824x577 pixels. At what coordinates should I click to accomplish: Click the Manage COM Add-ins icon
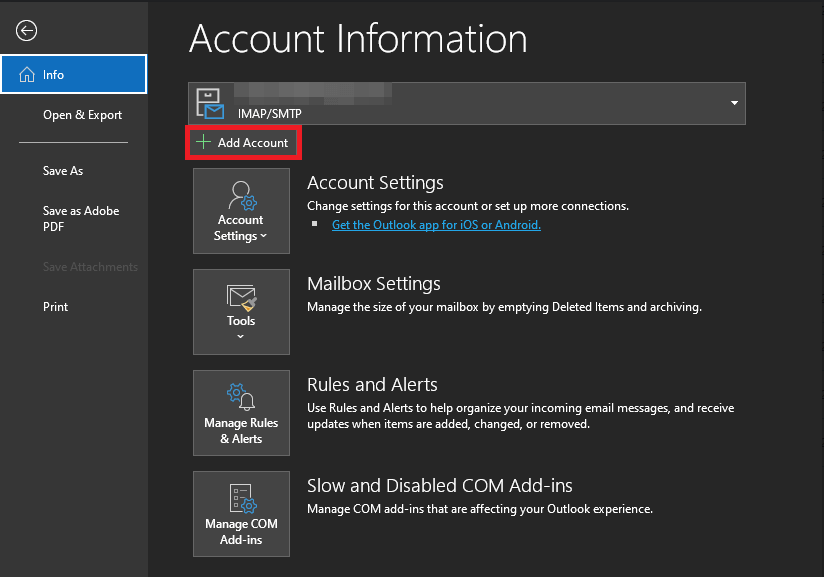click(241, 498)
